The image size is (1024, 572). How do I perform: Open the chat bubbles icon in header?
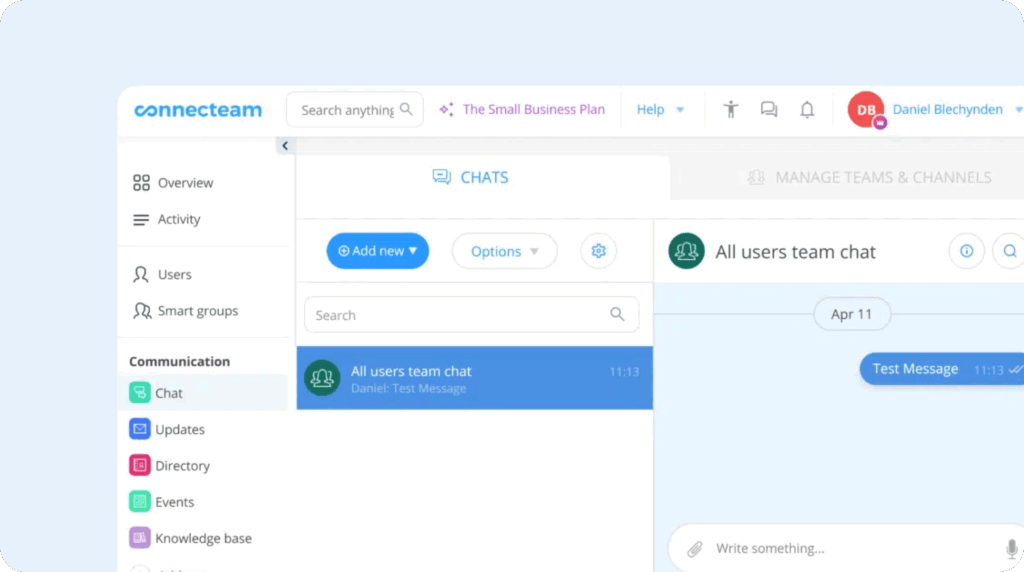tap(769, 109)
